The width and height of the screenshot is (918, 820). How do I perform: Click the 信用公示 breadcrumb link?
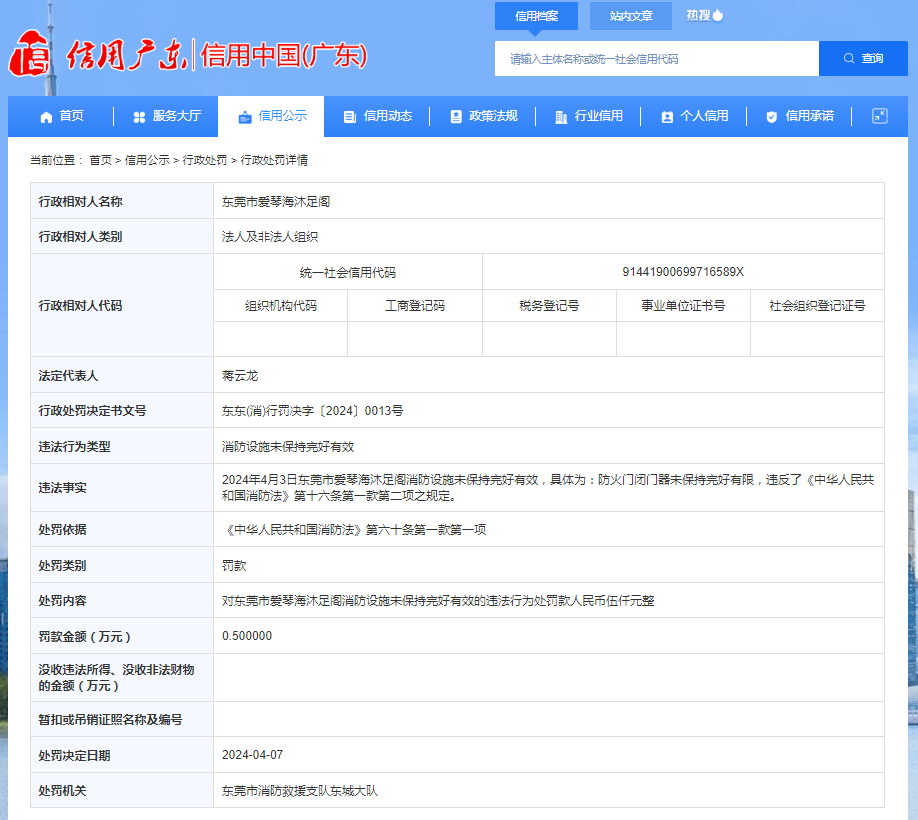(x=147, y=160)
